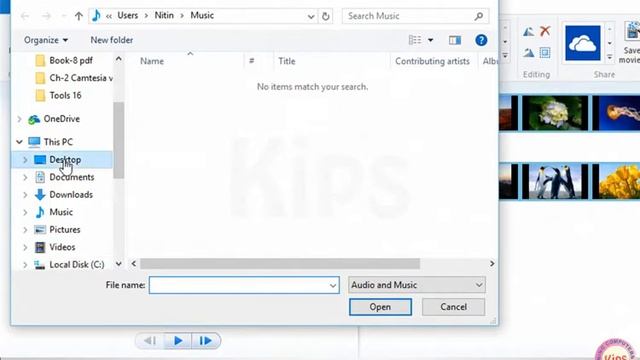Image resolution: width=640 pixels, height=360 pixels.
Task: Expand the Documents tree node
Action: tap(25, 177)
